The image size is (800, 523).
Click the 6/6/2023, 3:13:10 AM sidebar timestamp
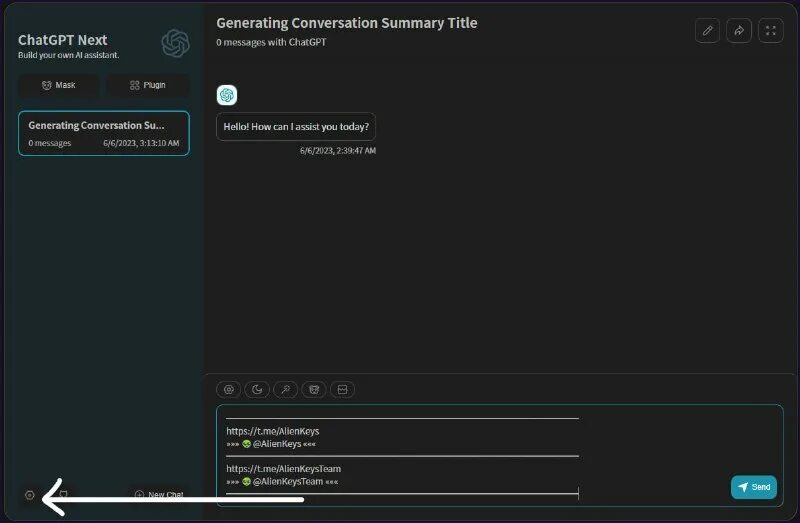[x=141, y=143]
